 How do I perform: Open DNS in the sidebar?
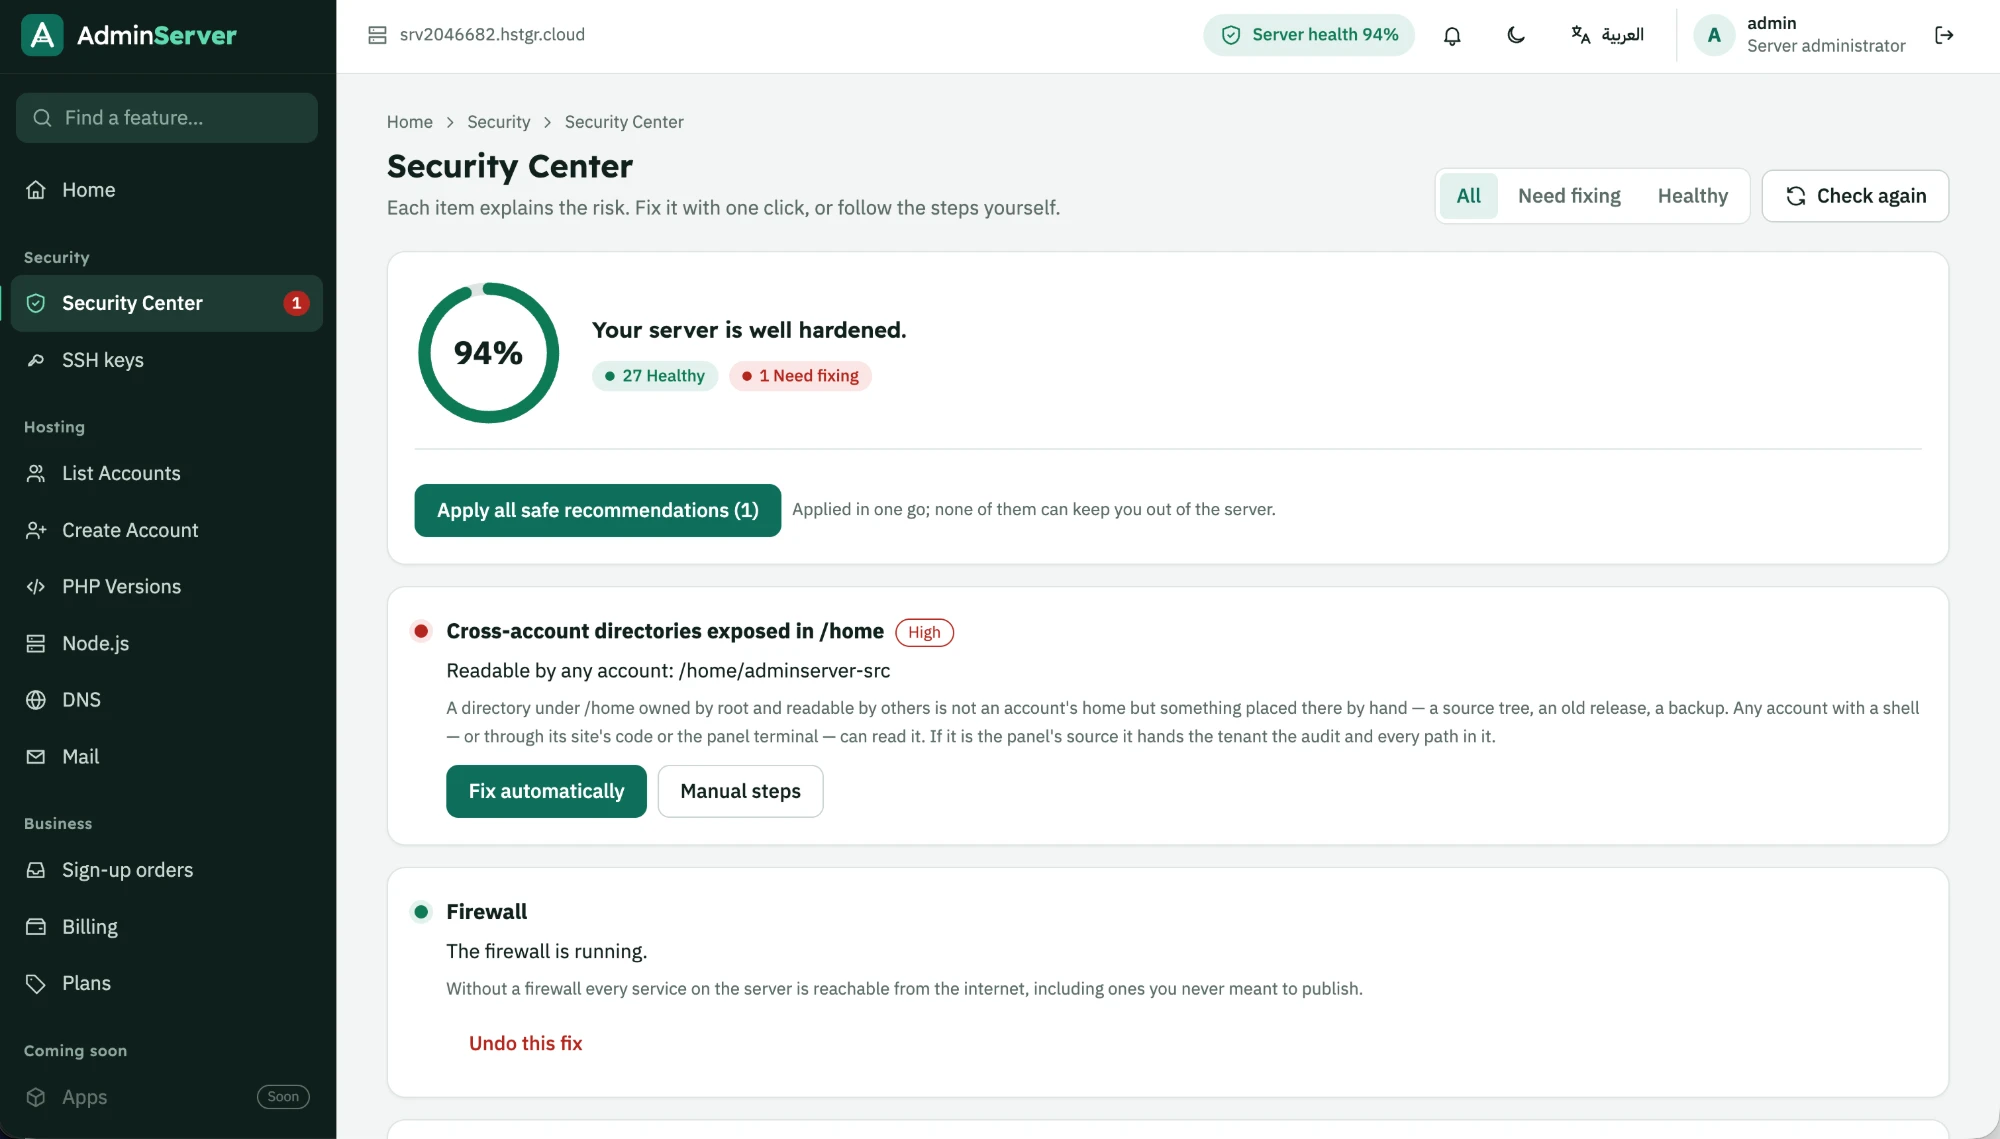(166, 700)
